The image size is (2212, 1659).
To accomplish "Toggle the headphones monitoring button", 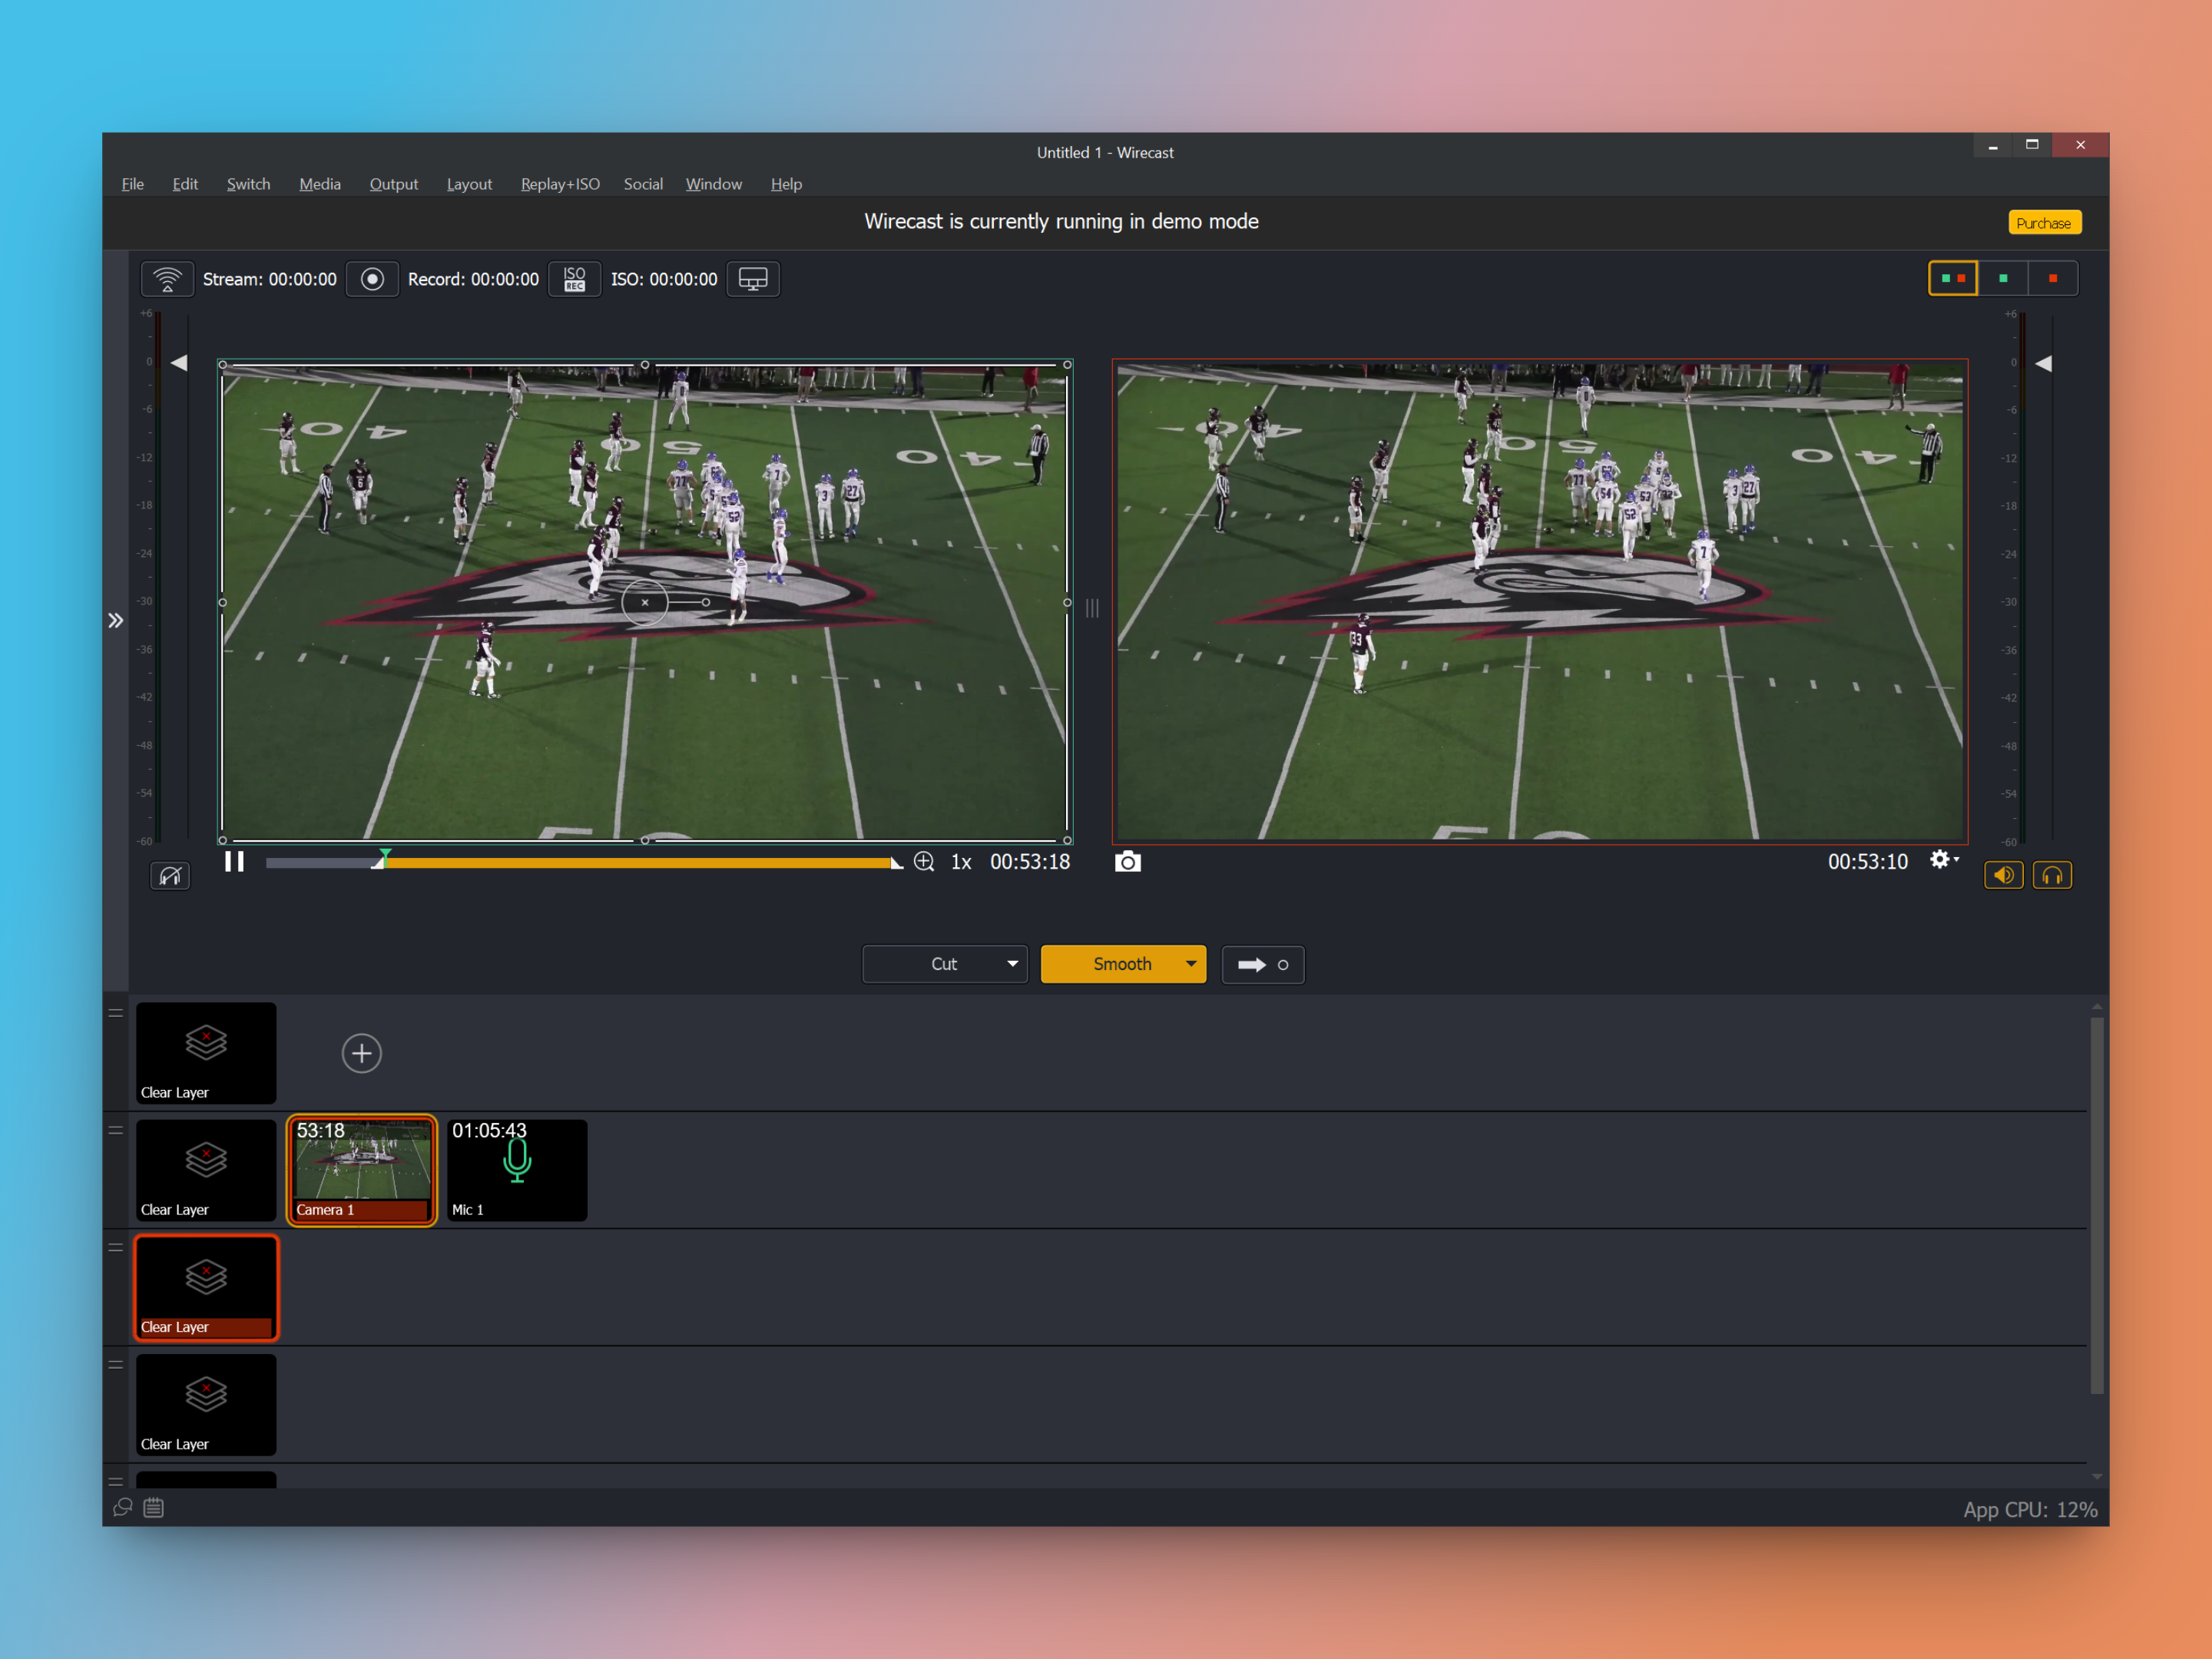I will coord(2052,876).
